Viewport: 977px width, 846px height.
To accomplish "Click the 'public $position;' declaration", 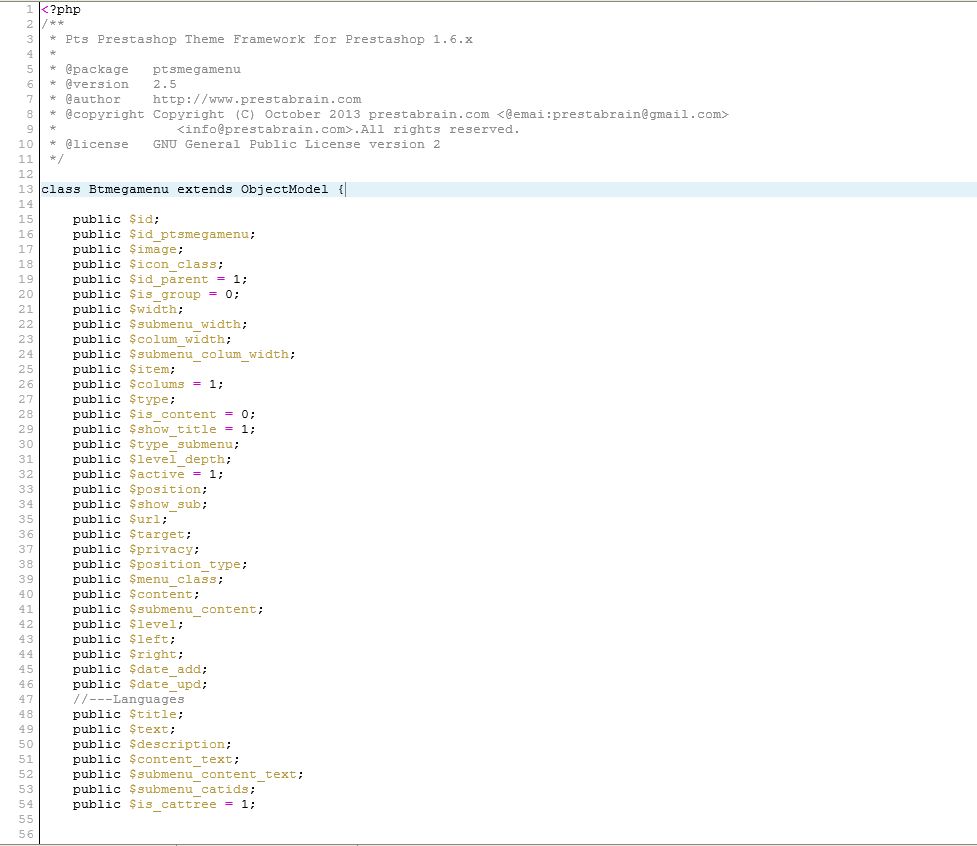I will tap(140, 489).
